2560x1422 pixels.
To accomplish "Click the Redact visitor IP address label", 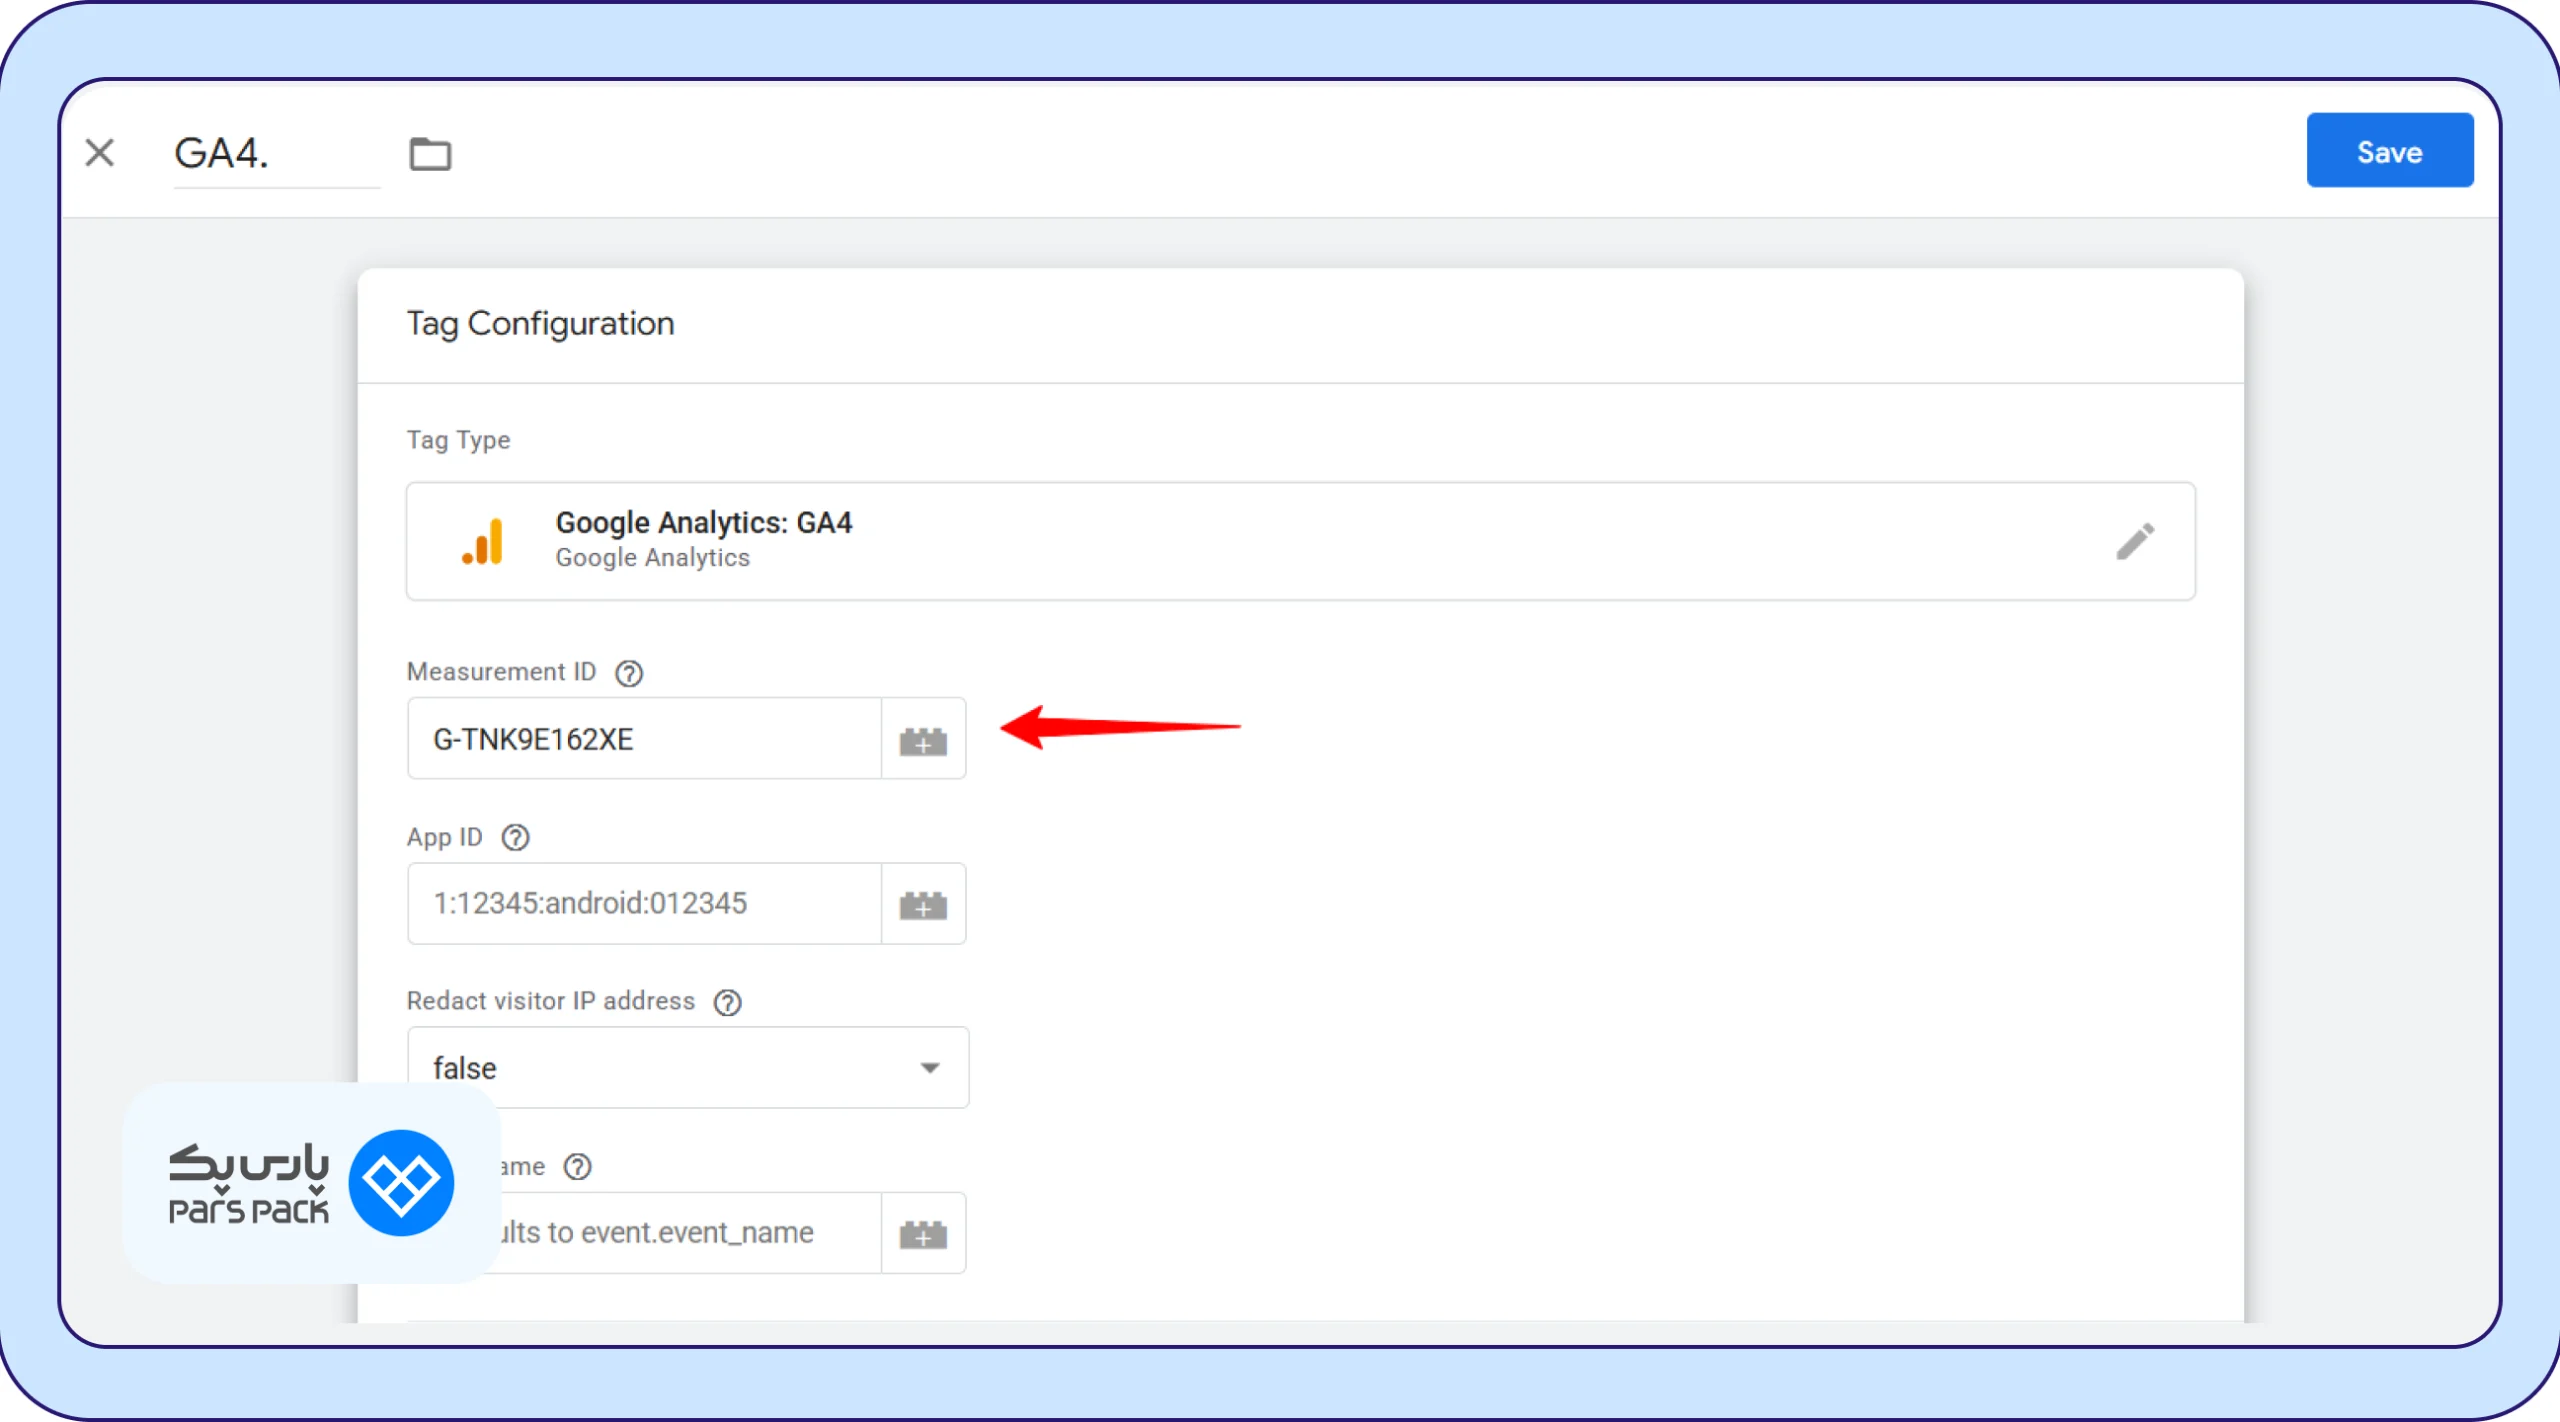I will pyautogui.click(x=550, y=1001).
